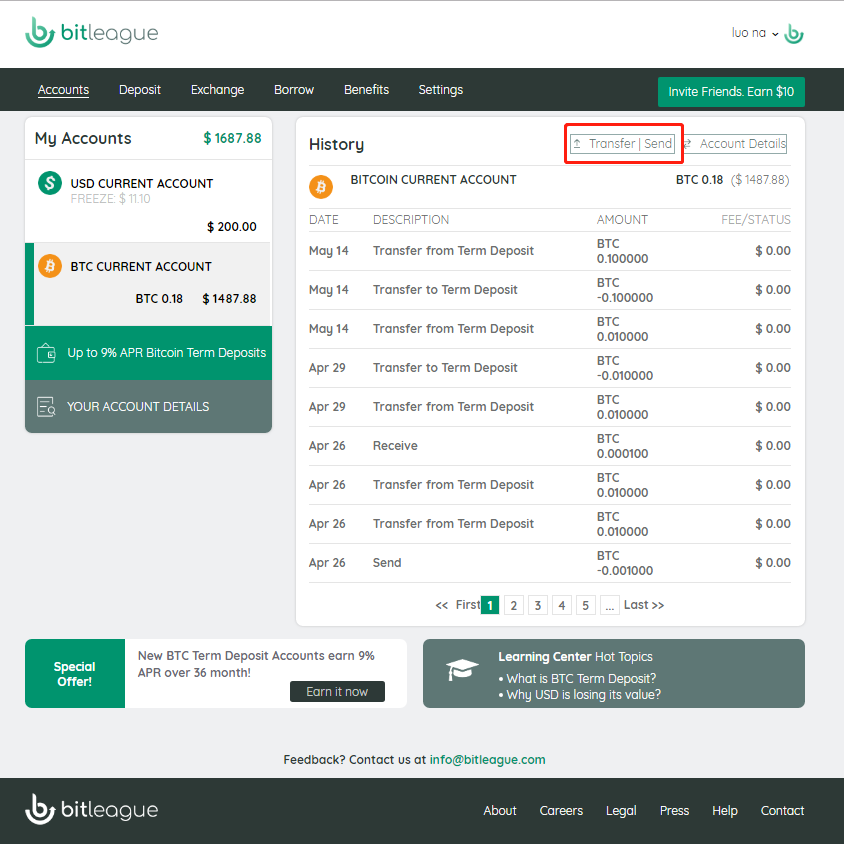Click the Learning Center graduation cap icon
844x844 pixels.
[x=462, y=670]
